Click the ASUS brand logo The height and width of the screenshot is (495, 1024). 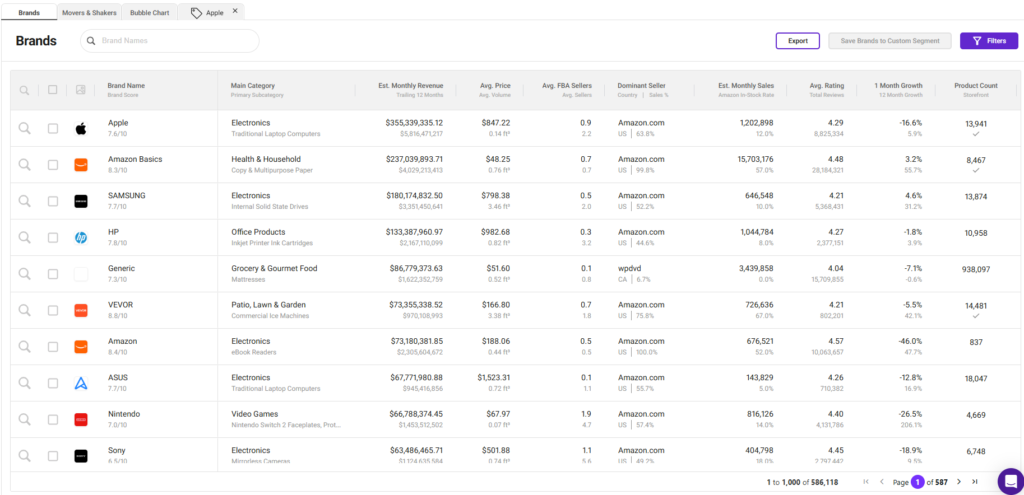point(81,383)
